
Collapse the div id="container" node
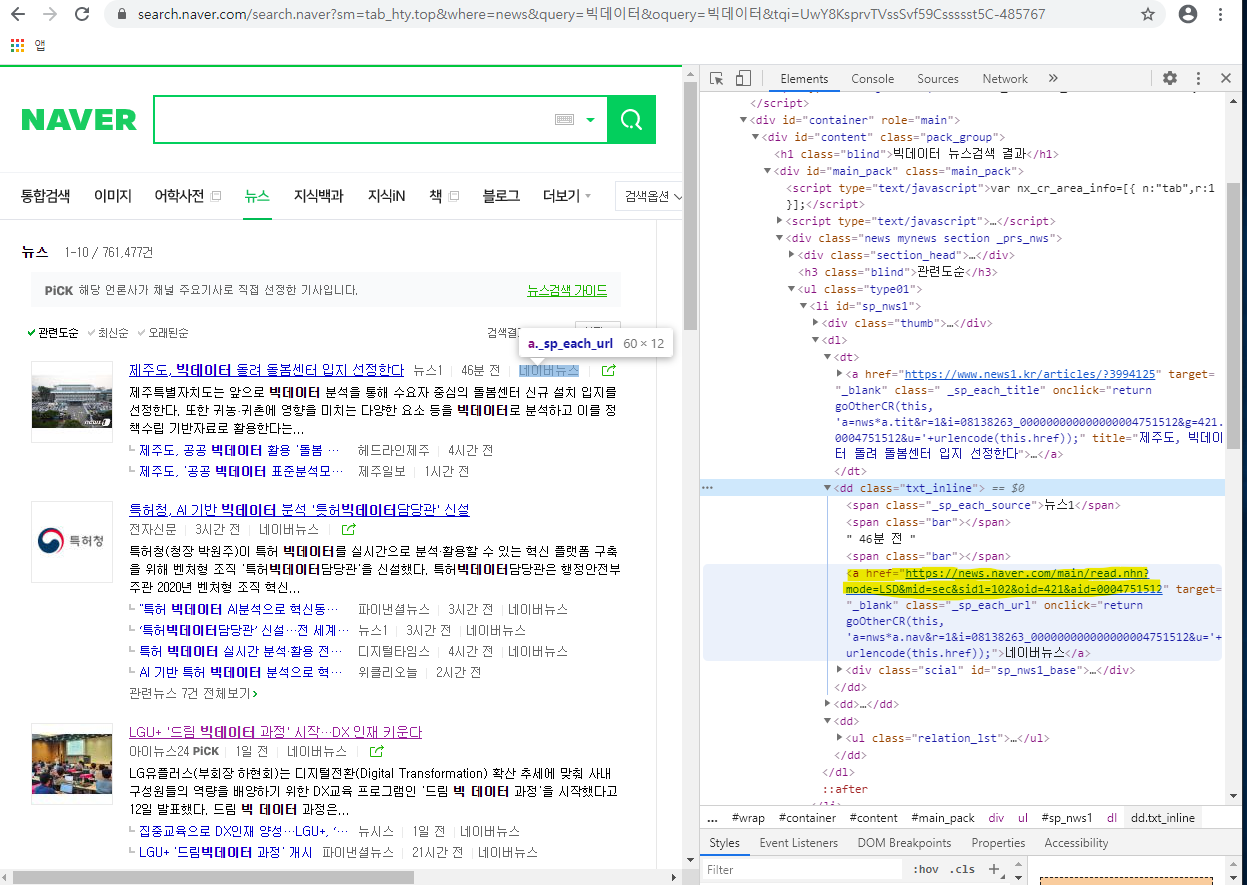(x=743, y=121)
